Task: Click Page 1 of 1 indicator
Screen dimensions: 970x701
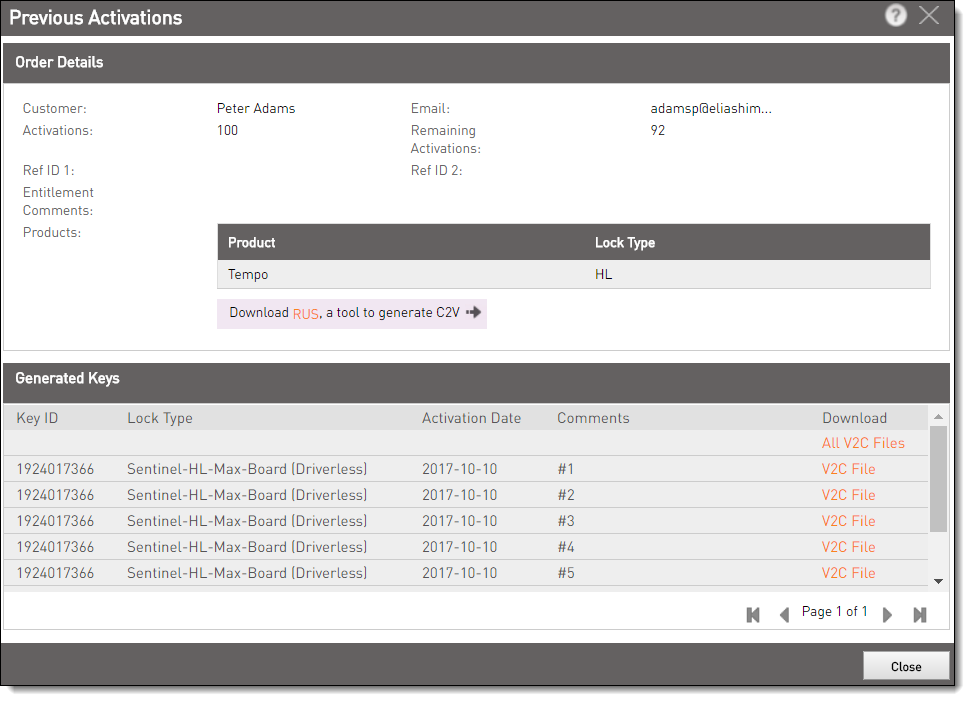Action: 835,611
